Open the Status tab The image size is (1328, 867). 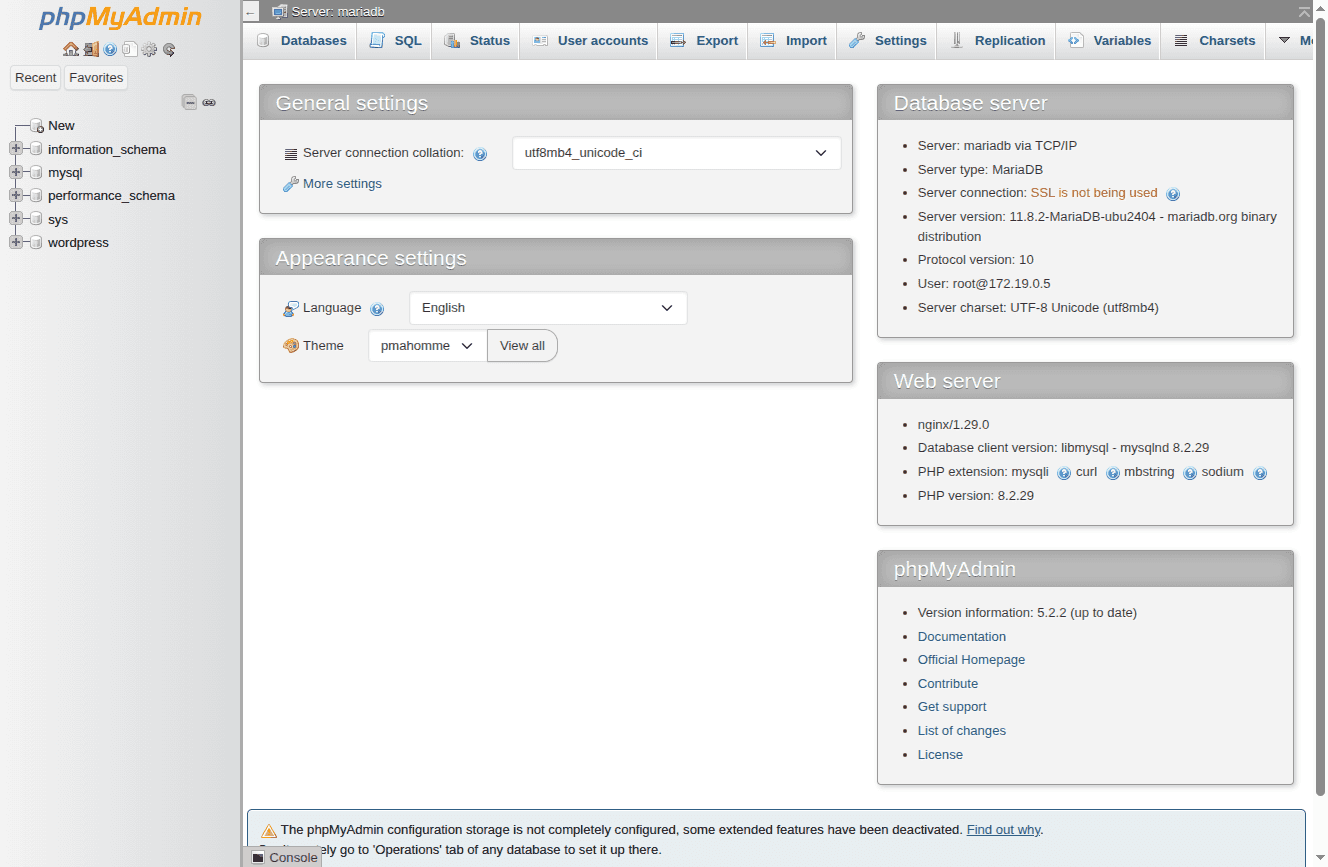[x=476, y=41]
